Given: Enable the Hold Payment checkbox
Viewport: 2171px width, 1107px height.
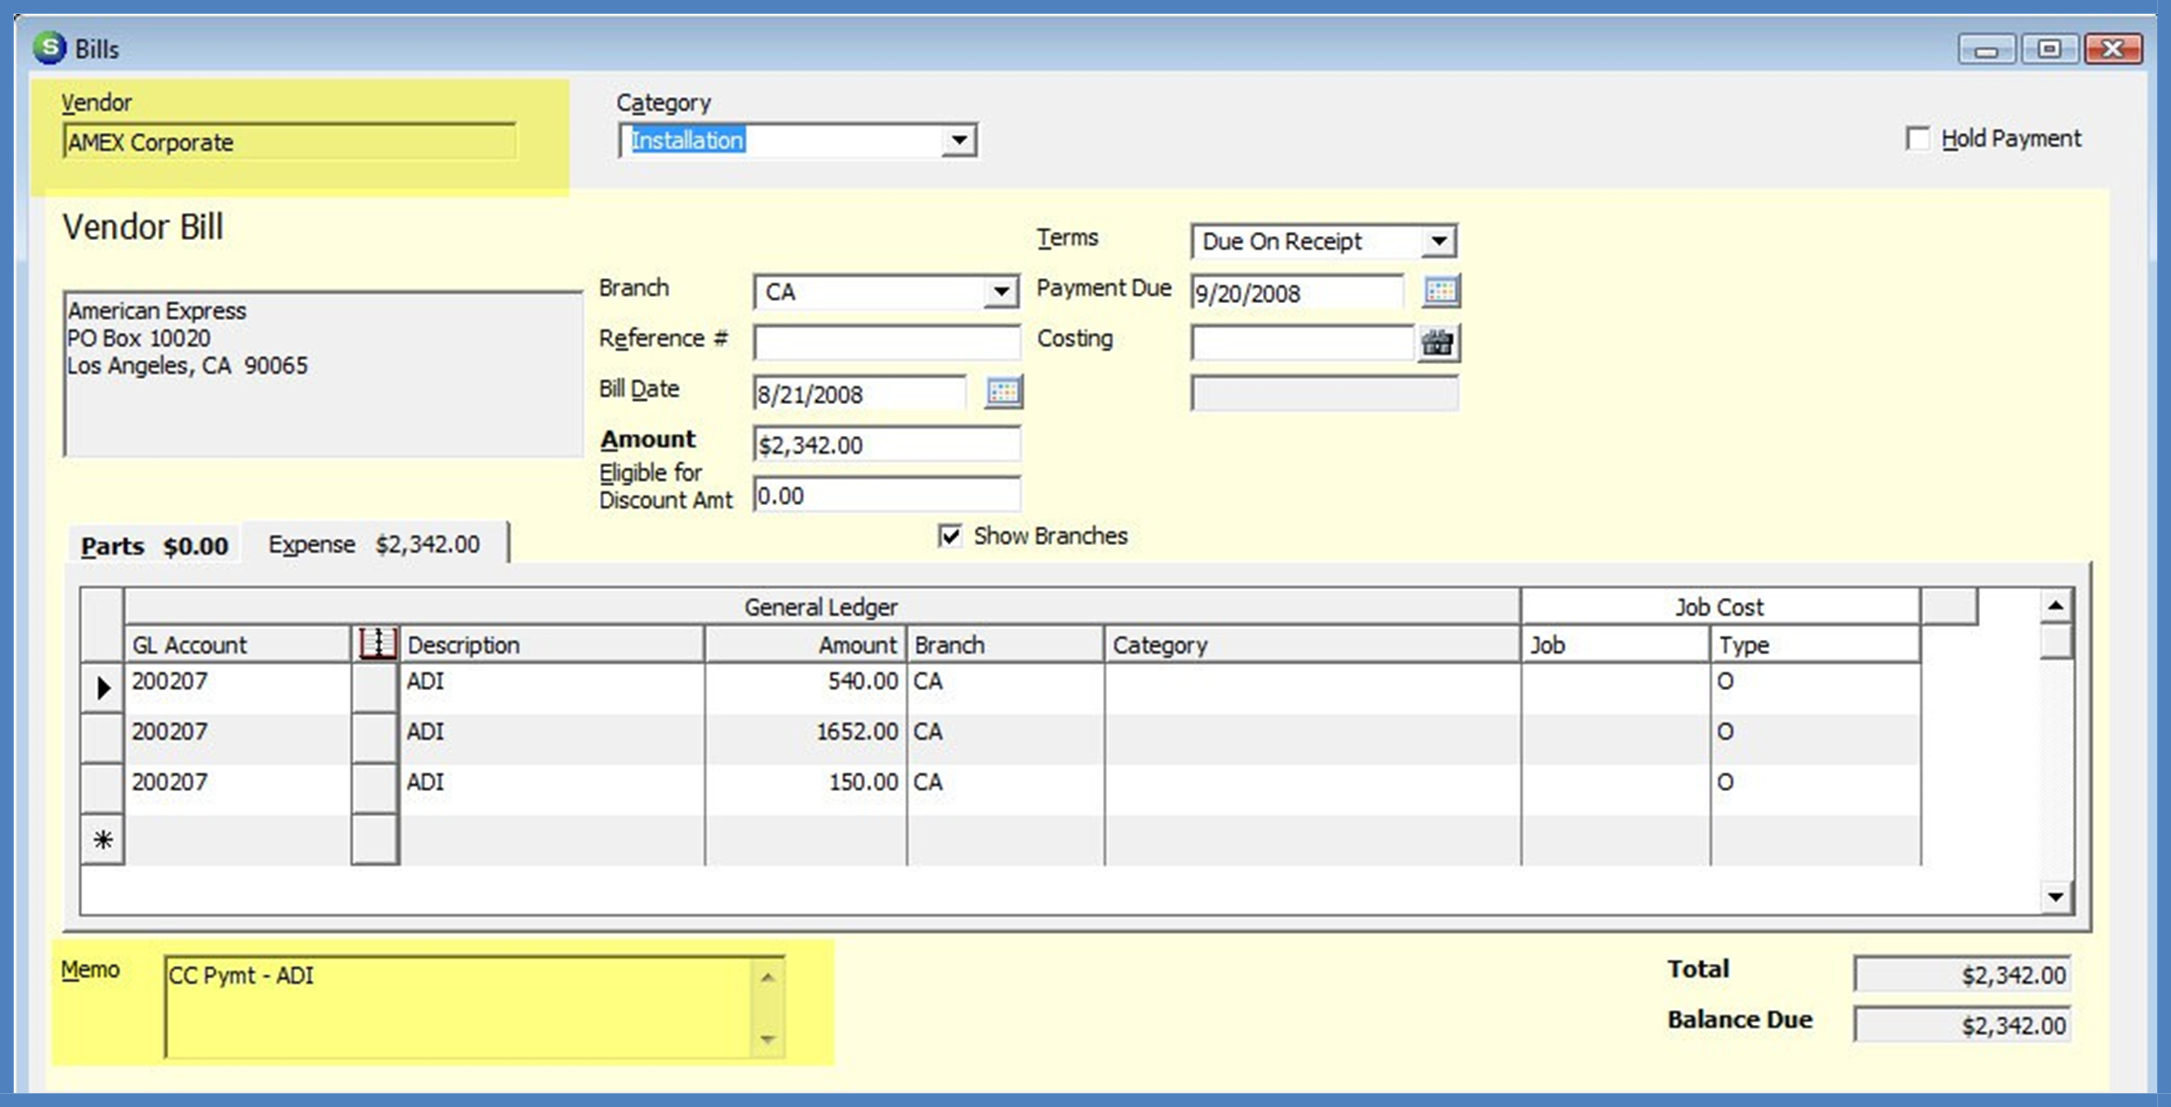Looking at the screenshot, I should point(1917,139).
